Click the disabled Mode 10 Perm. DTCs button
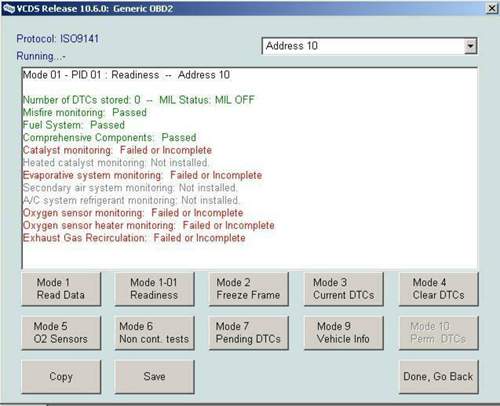 click(x=439, y=333)
